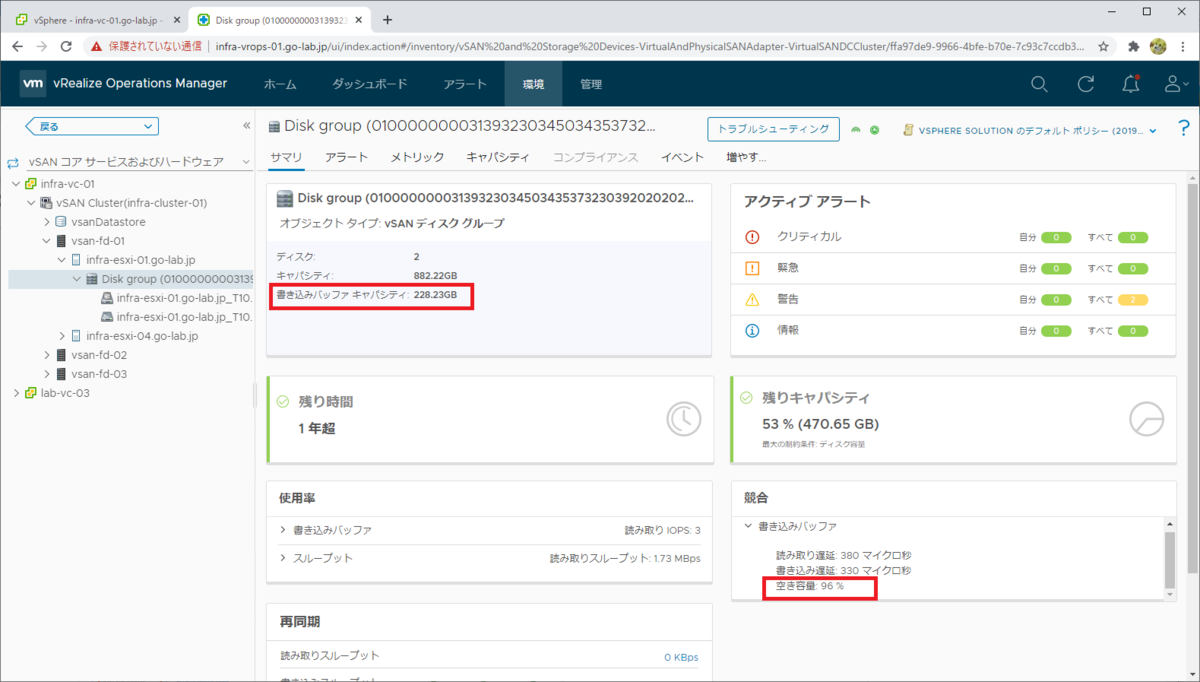The image size is (1200, 682).
Task: Open the 管理 menu
Action: pyautogui.click(x=591, y=85)
